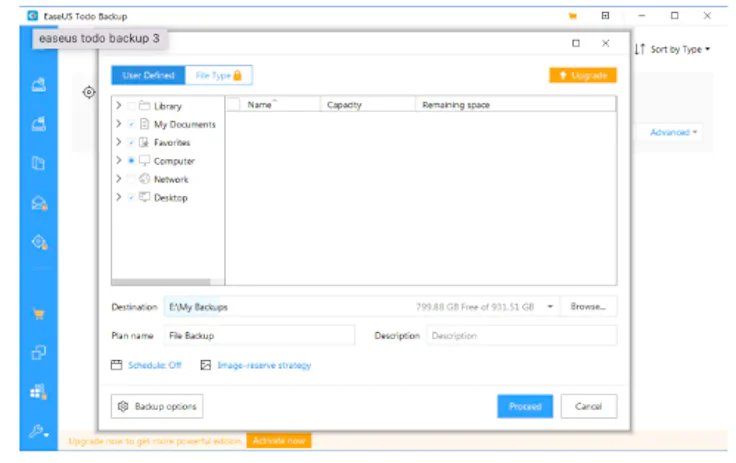Select the File Backup sidebar icon
The image size is (736, 463).
[x=38, y=163]
